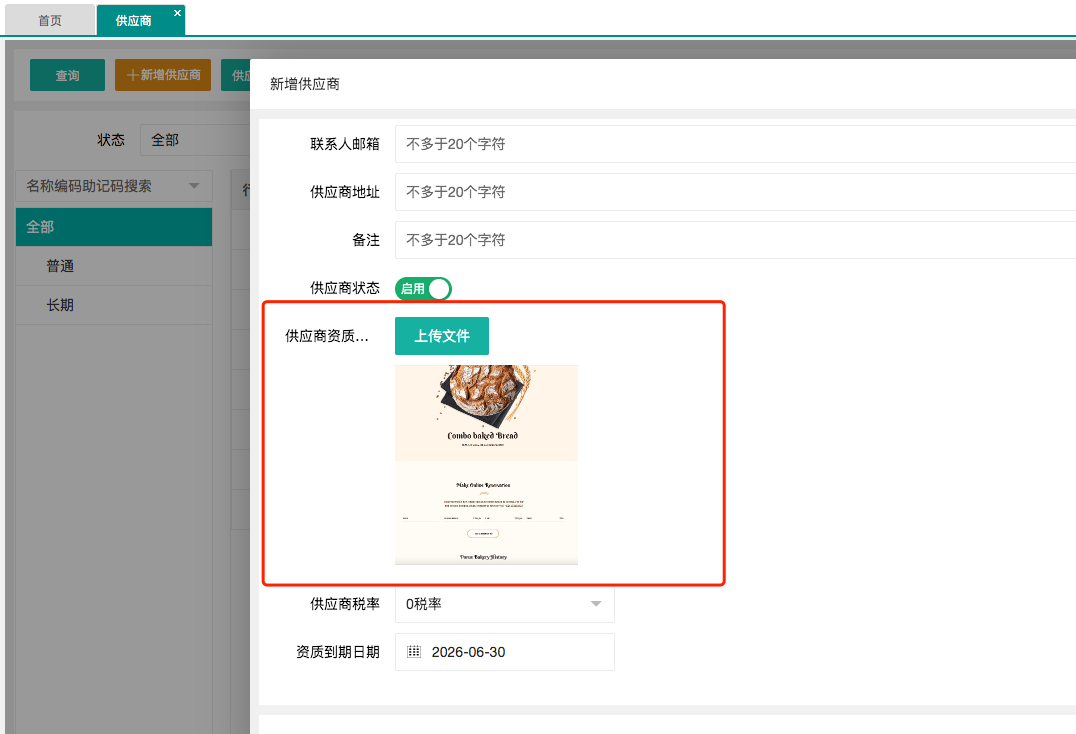Select the 普通 supplier category
Viewport: 1076px width, 734px height.
click(60, 266)
